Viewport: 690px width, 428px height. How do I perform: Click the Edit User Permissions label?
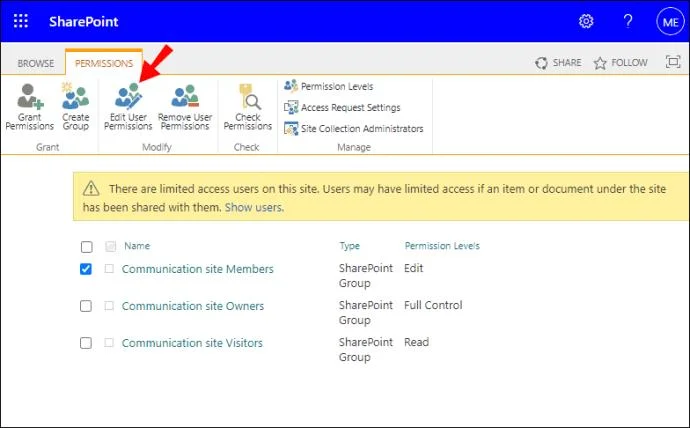click(x=128, y=122)
